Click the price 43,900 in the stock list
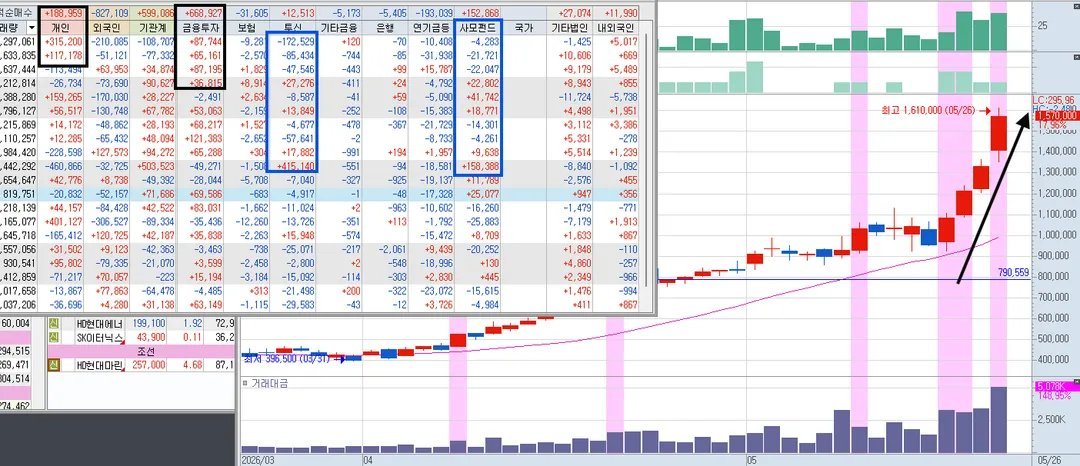This screenshot has width=1080, height=466. pos(152,337)
